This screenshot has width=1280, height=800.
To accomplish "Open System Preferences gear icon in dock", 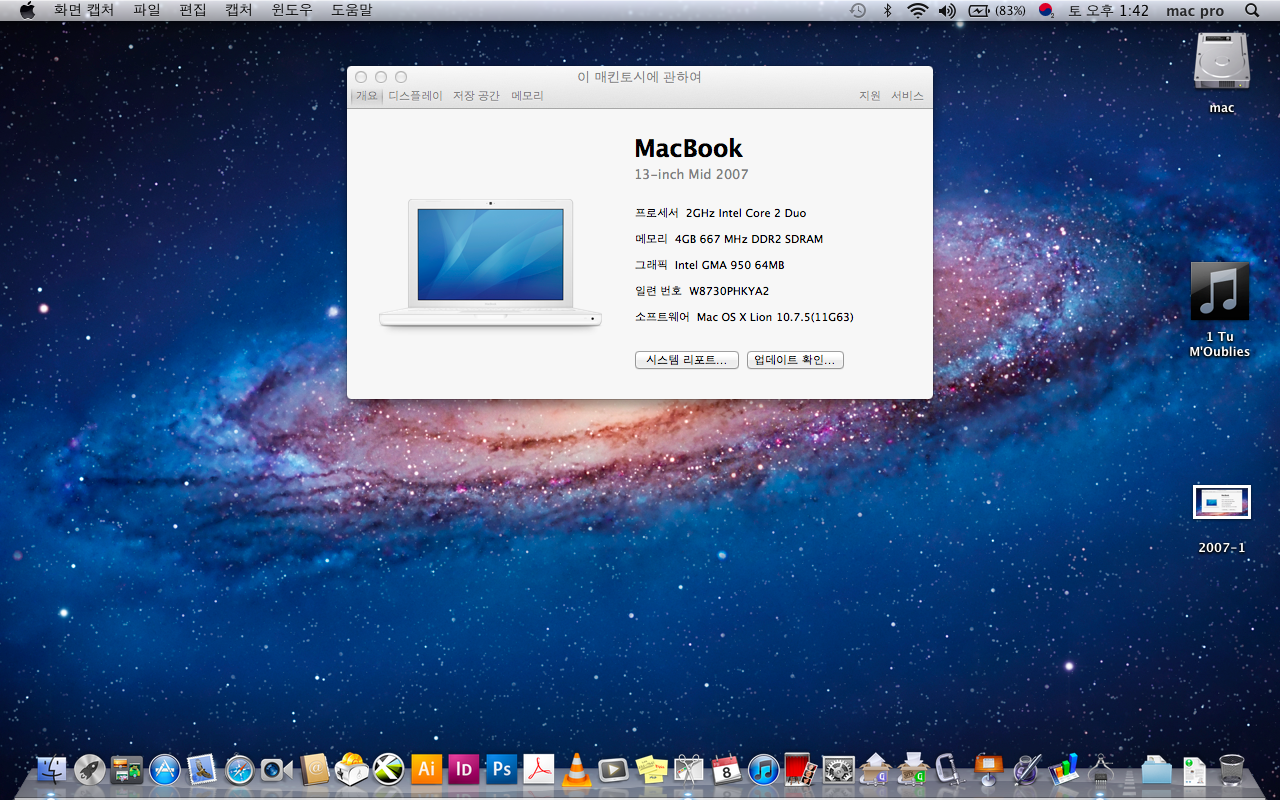I will [x=838, y=769].
